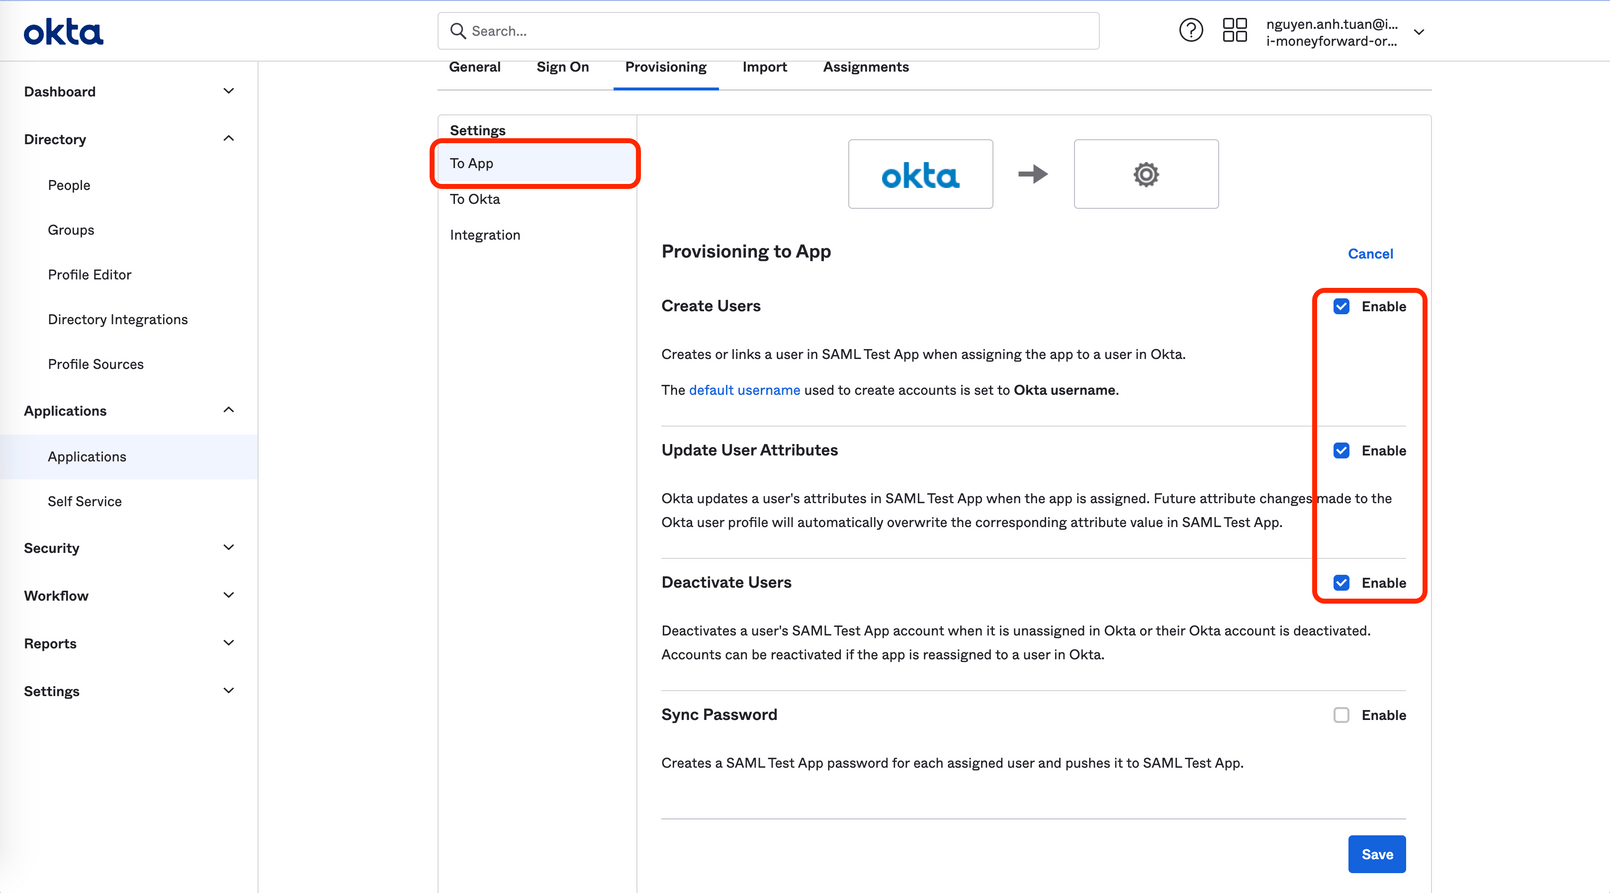Viewport: 1610px width, 893px height.
Task: Click the account email text in header
Action: point(1332,24)
